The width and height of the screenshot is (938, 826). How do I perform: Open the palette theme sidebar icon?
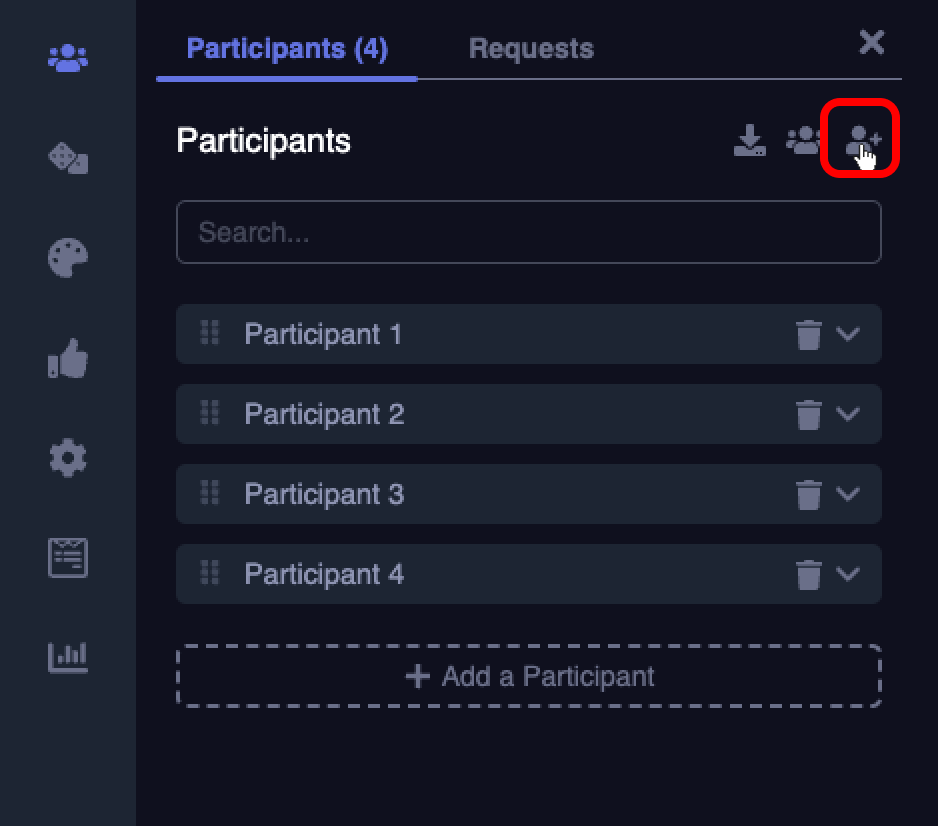[x=68, y=257]
